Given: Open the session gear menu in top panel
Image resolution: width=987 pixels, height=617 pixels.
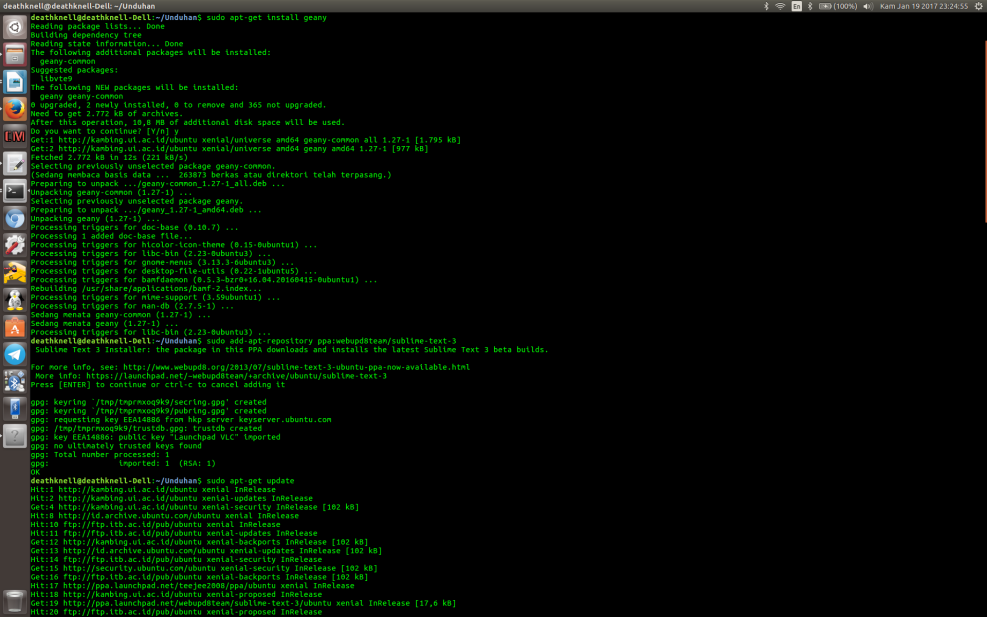Looking at the screenshot, I should (x=978, y=6).
